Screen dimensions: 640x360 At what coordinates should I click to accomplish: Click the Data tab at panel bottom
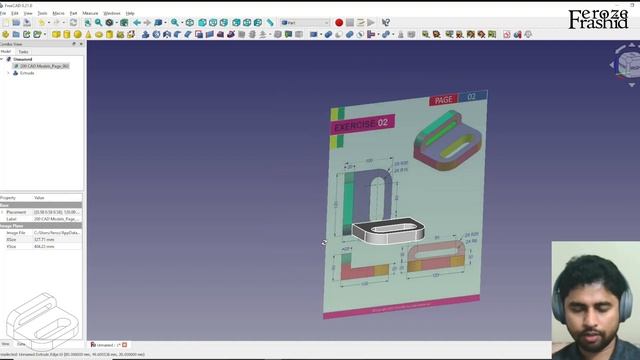[x=21, y=344]
